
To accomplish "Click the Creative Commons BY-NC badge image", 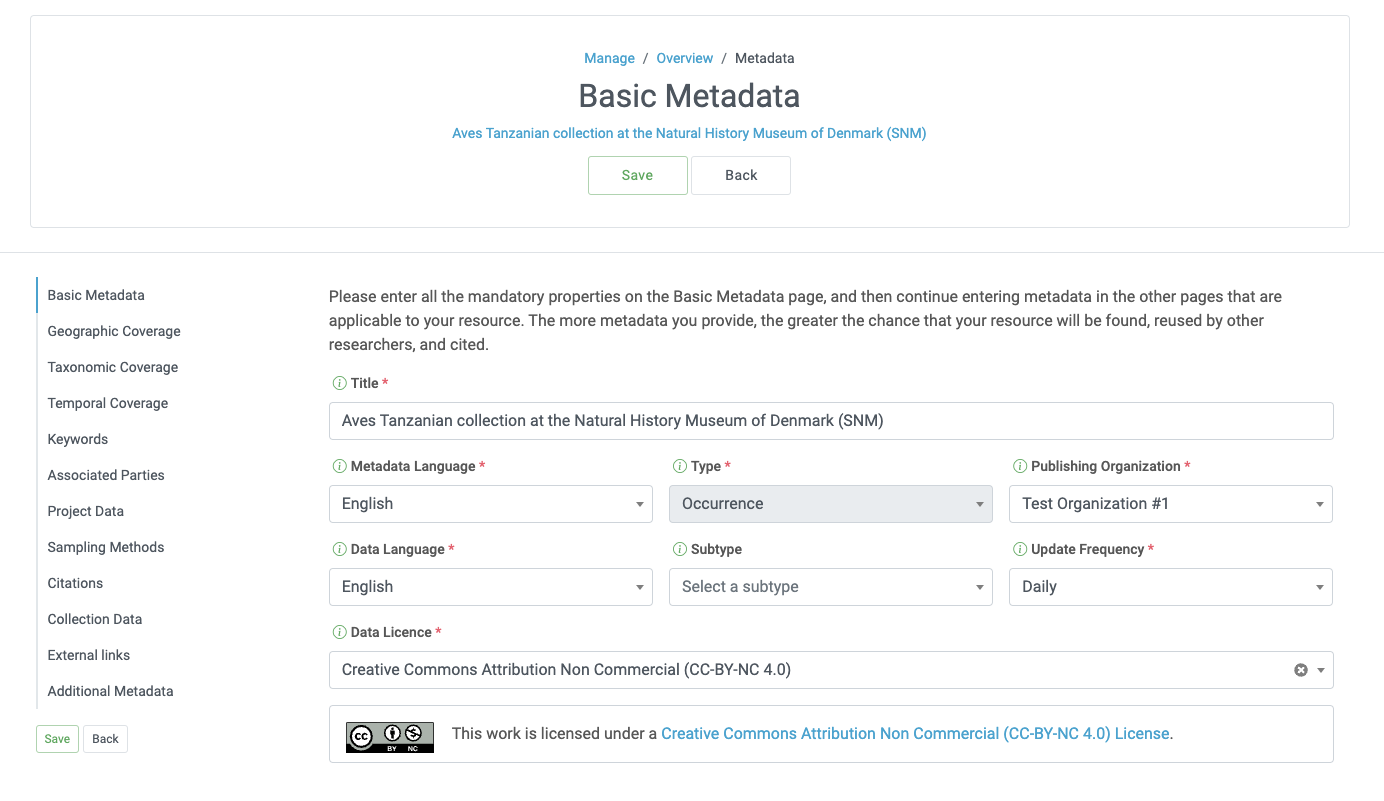I will [x=390, y=737].
